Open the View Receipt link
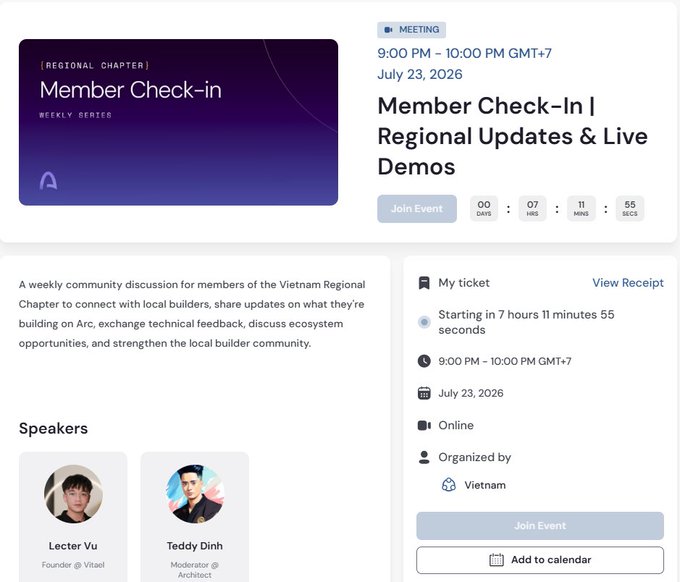 pos(628,283)
